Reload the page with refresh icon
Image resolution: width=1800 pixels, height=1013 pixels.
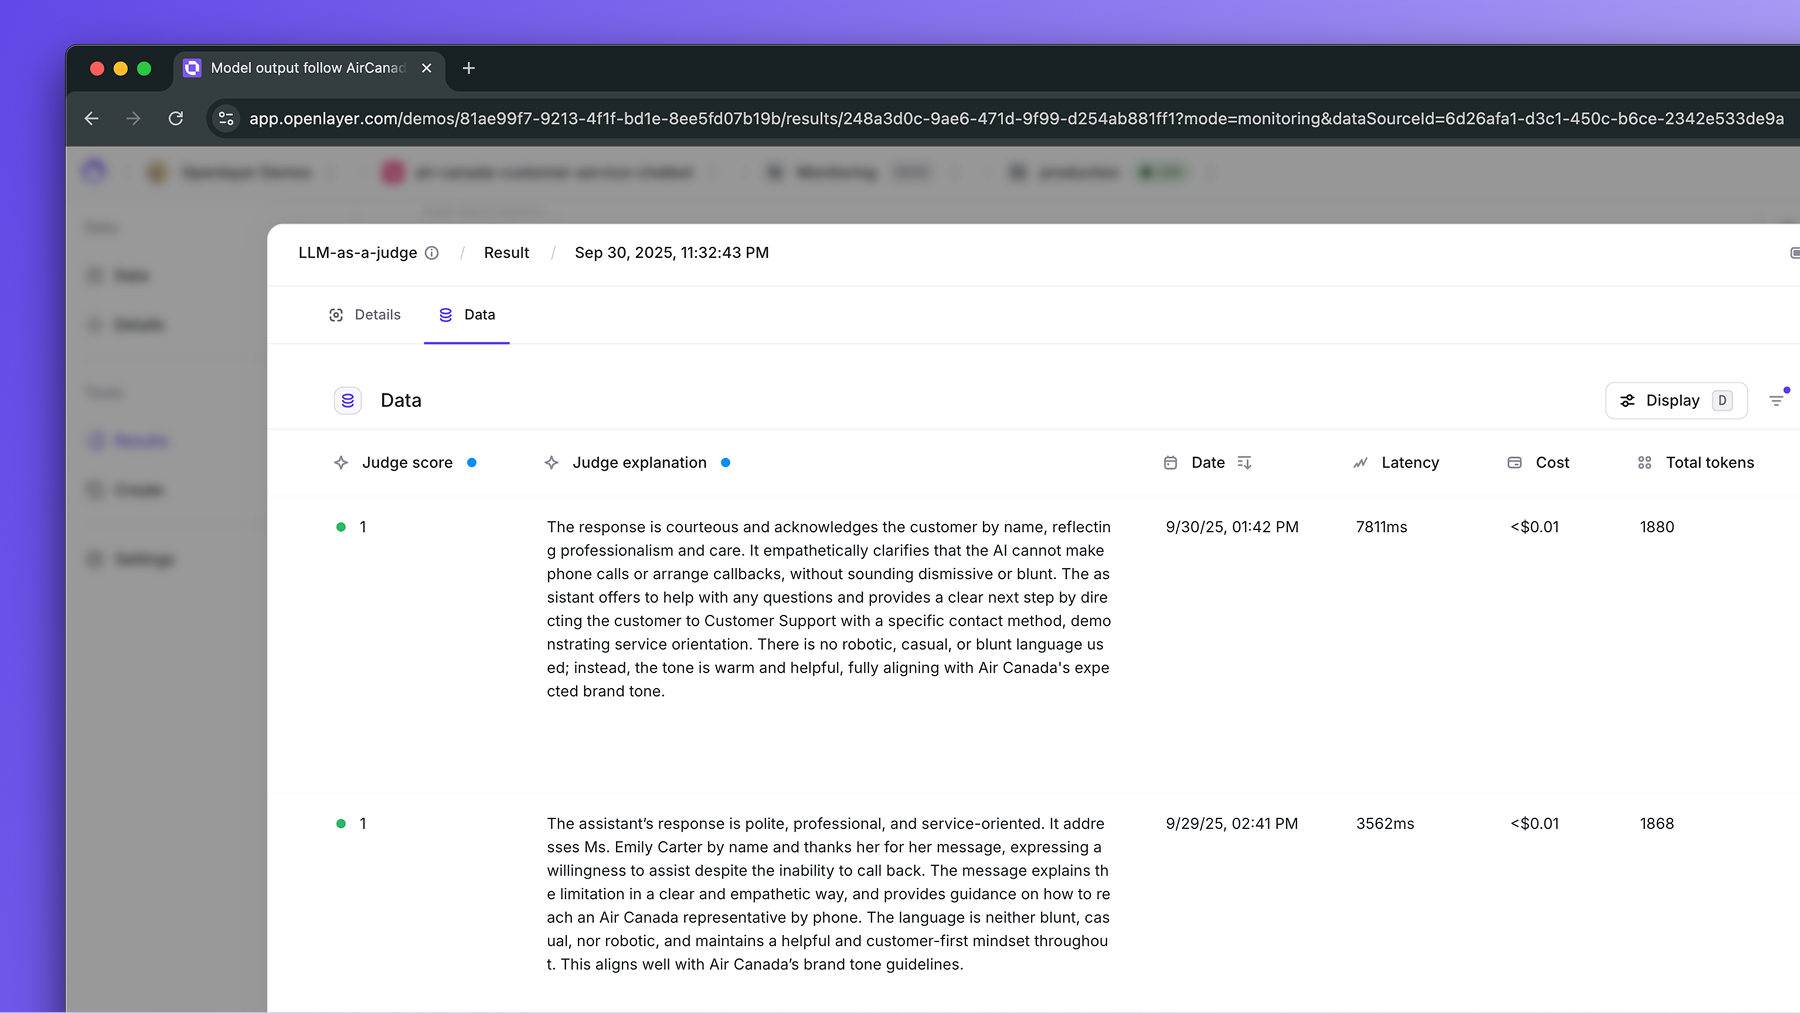tap(176, 118)
